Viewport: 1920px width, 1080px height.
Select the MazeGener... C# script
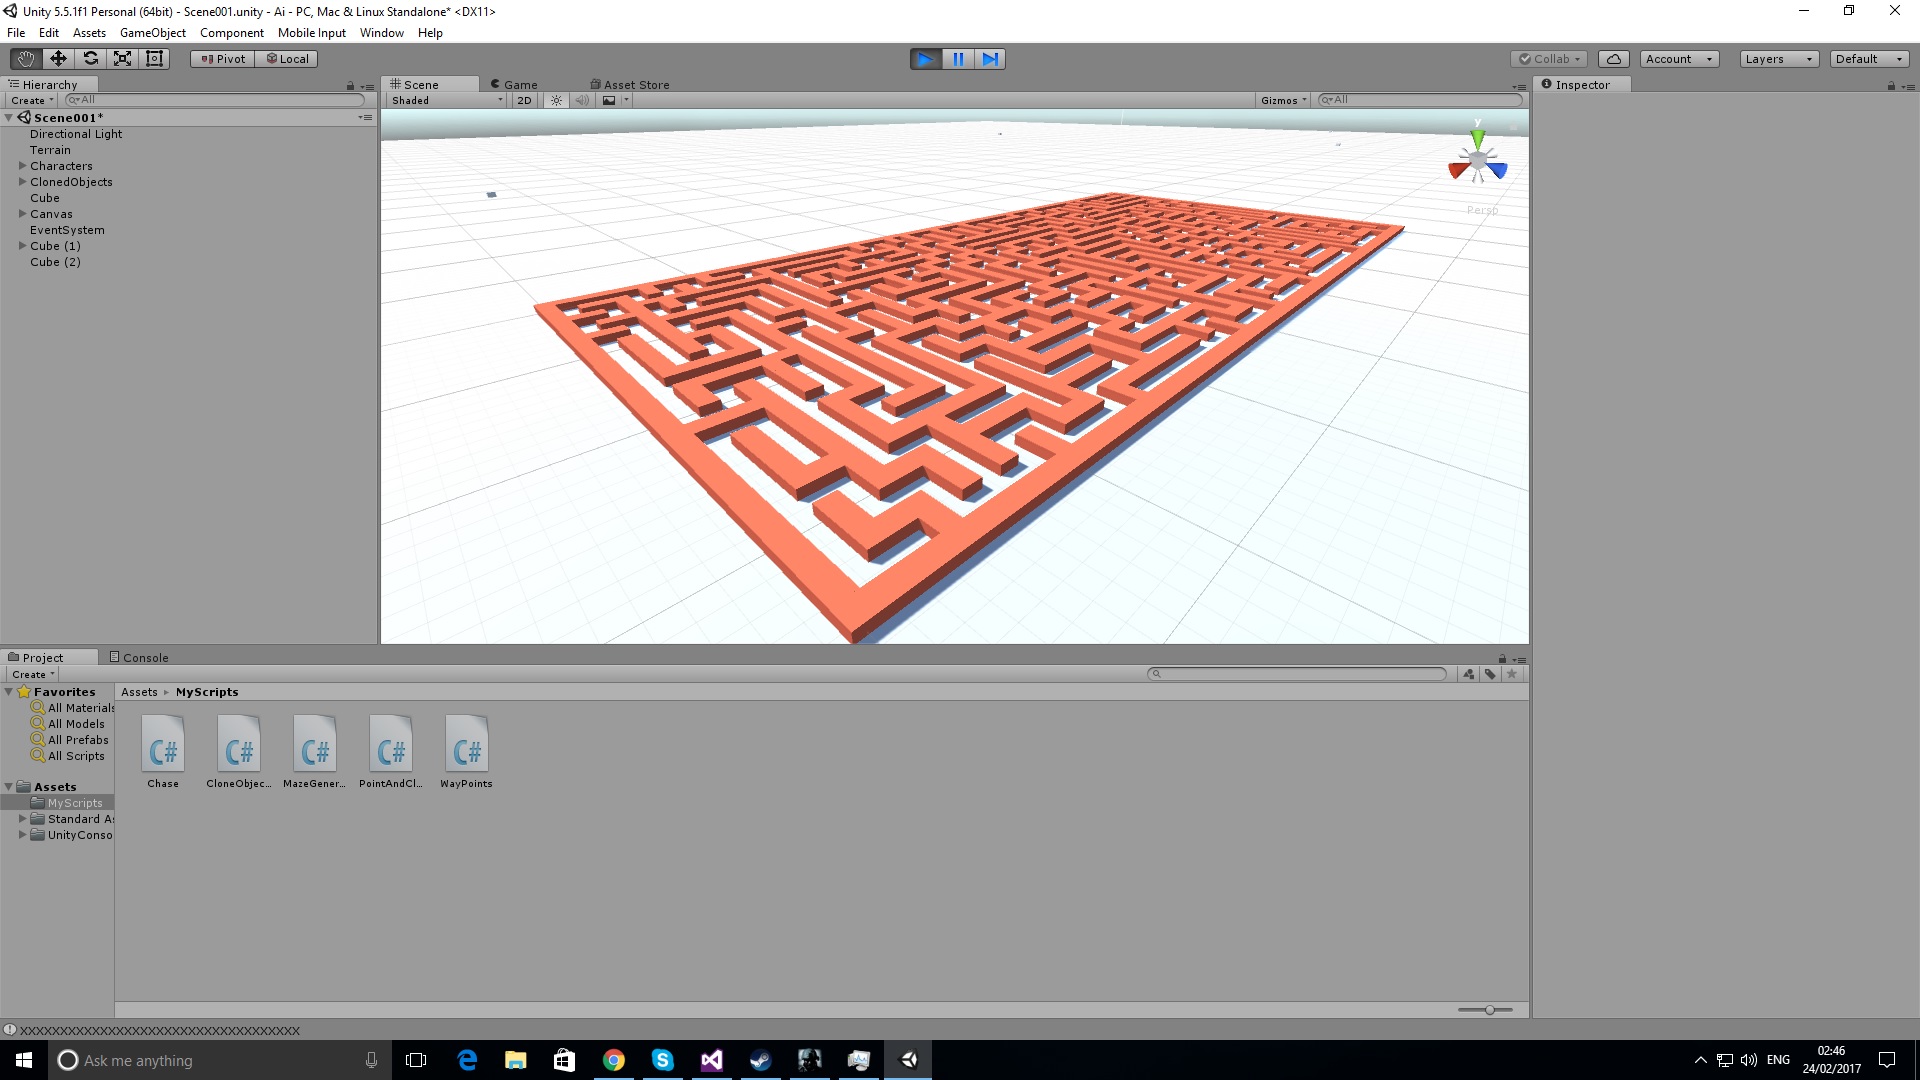click(315, 752)
